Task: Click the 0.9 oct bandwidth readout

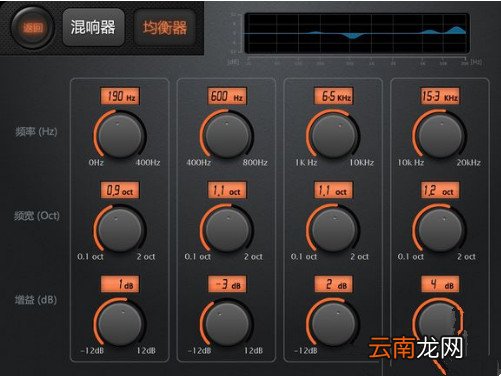Action: (120, 190)
